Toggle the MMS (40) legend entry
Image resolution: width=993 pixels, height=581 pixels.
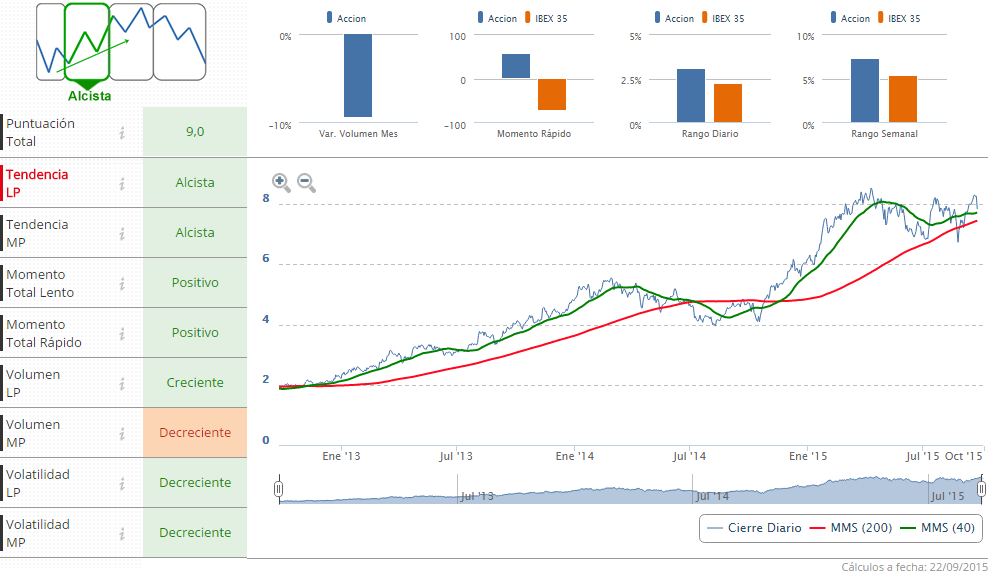937,527
